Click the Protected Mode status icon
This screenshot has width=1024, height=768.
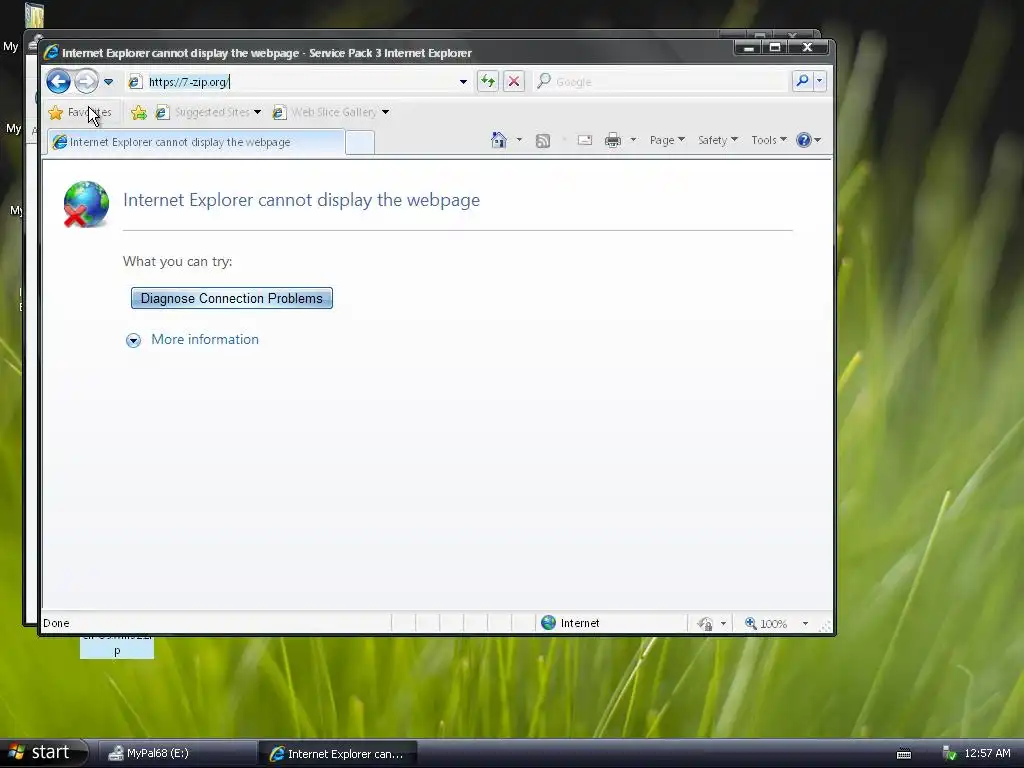point(705,624)
